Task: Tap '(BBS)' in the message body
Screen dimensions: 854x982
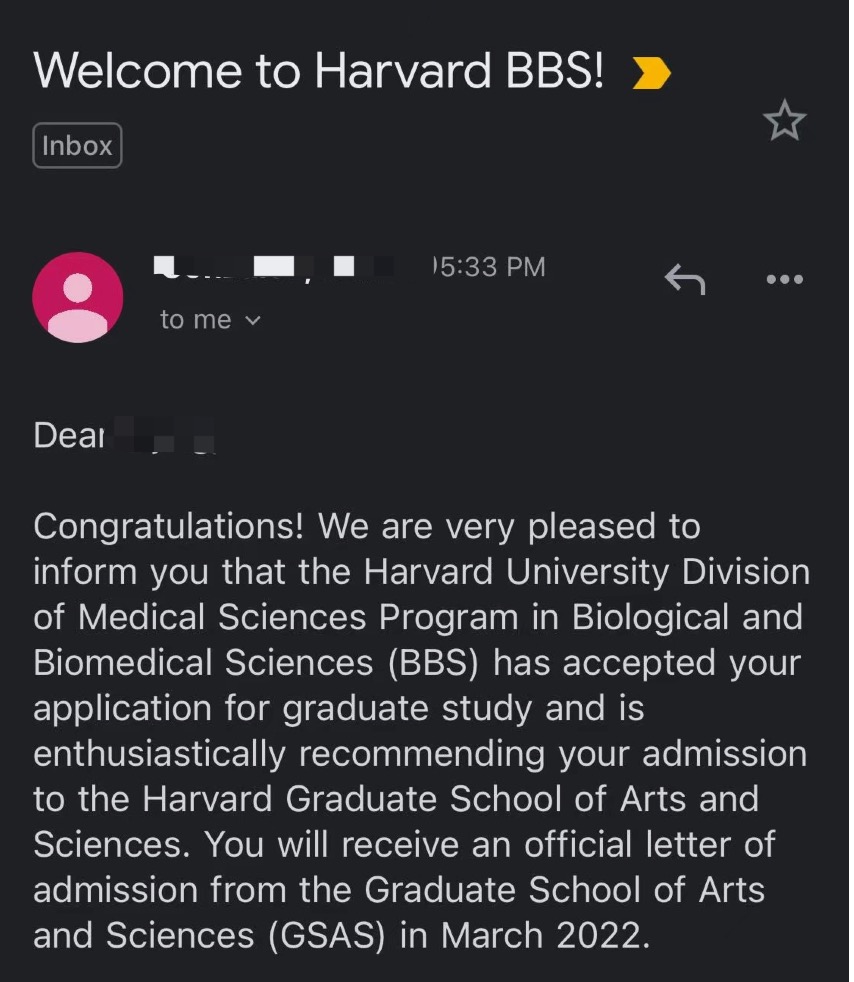Action: point(433,663)
